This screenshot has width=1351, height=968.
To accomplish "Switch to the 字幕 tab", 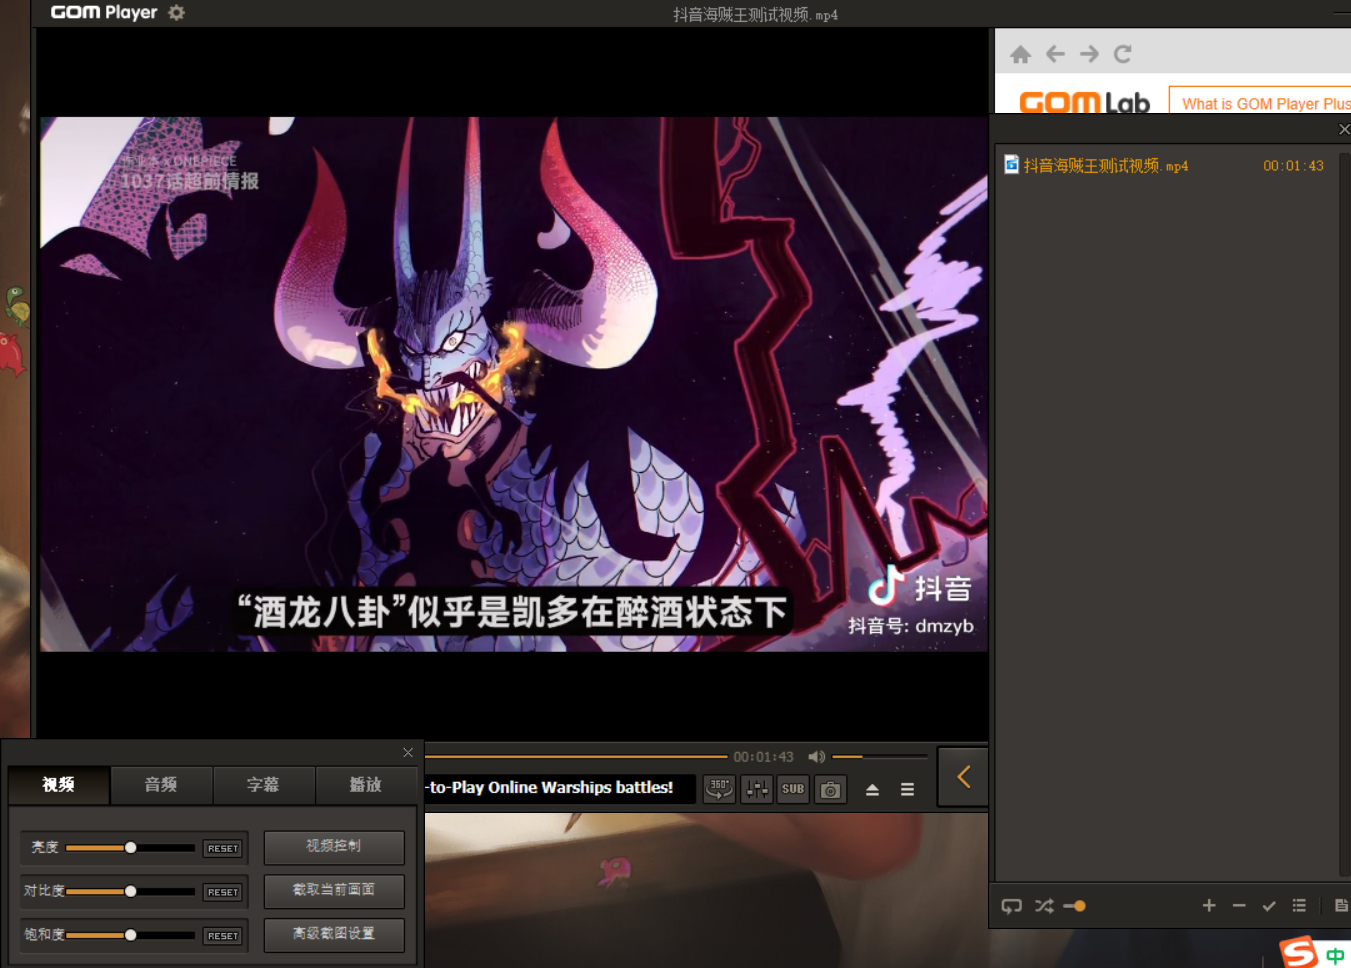I will 264,785.
